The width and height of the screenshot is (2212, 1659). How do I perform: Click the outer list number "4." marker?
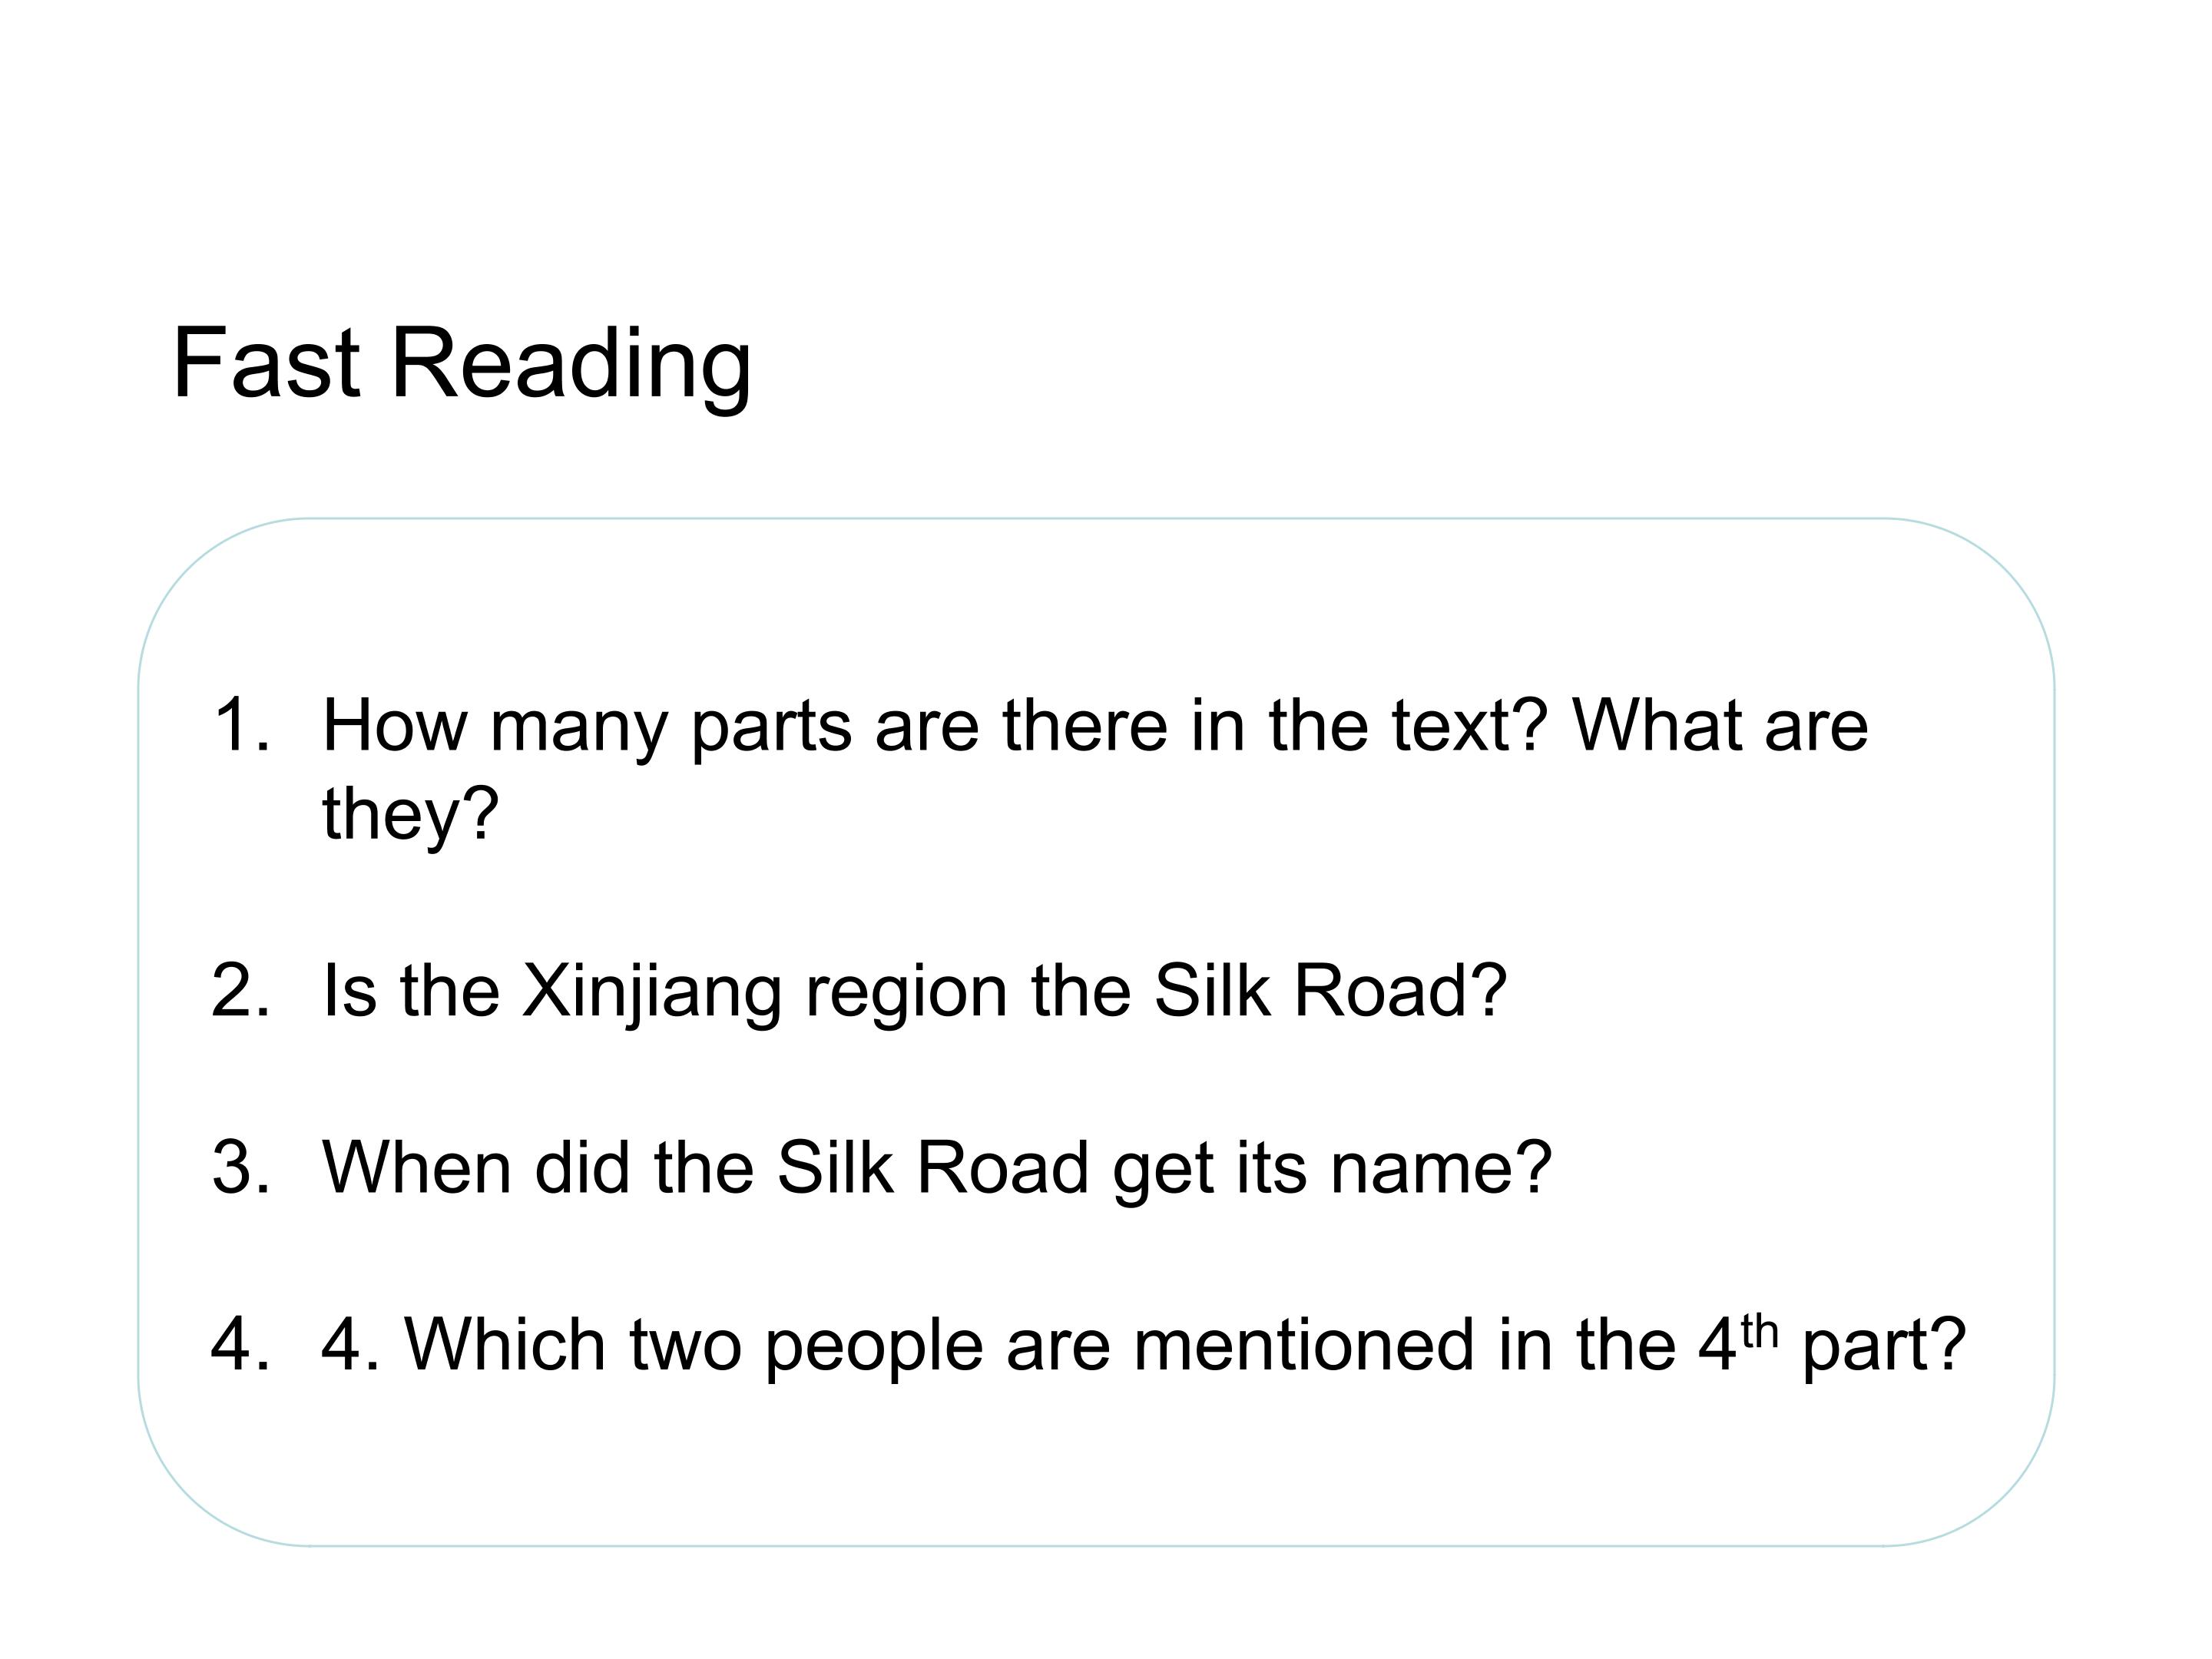(241, 1344)
